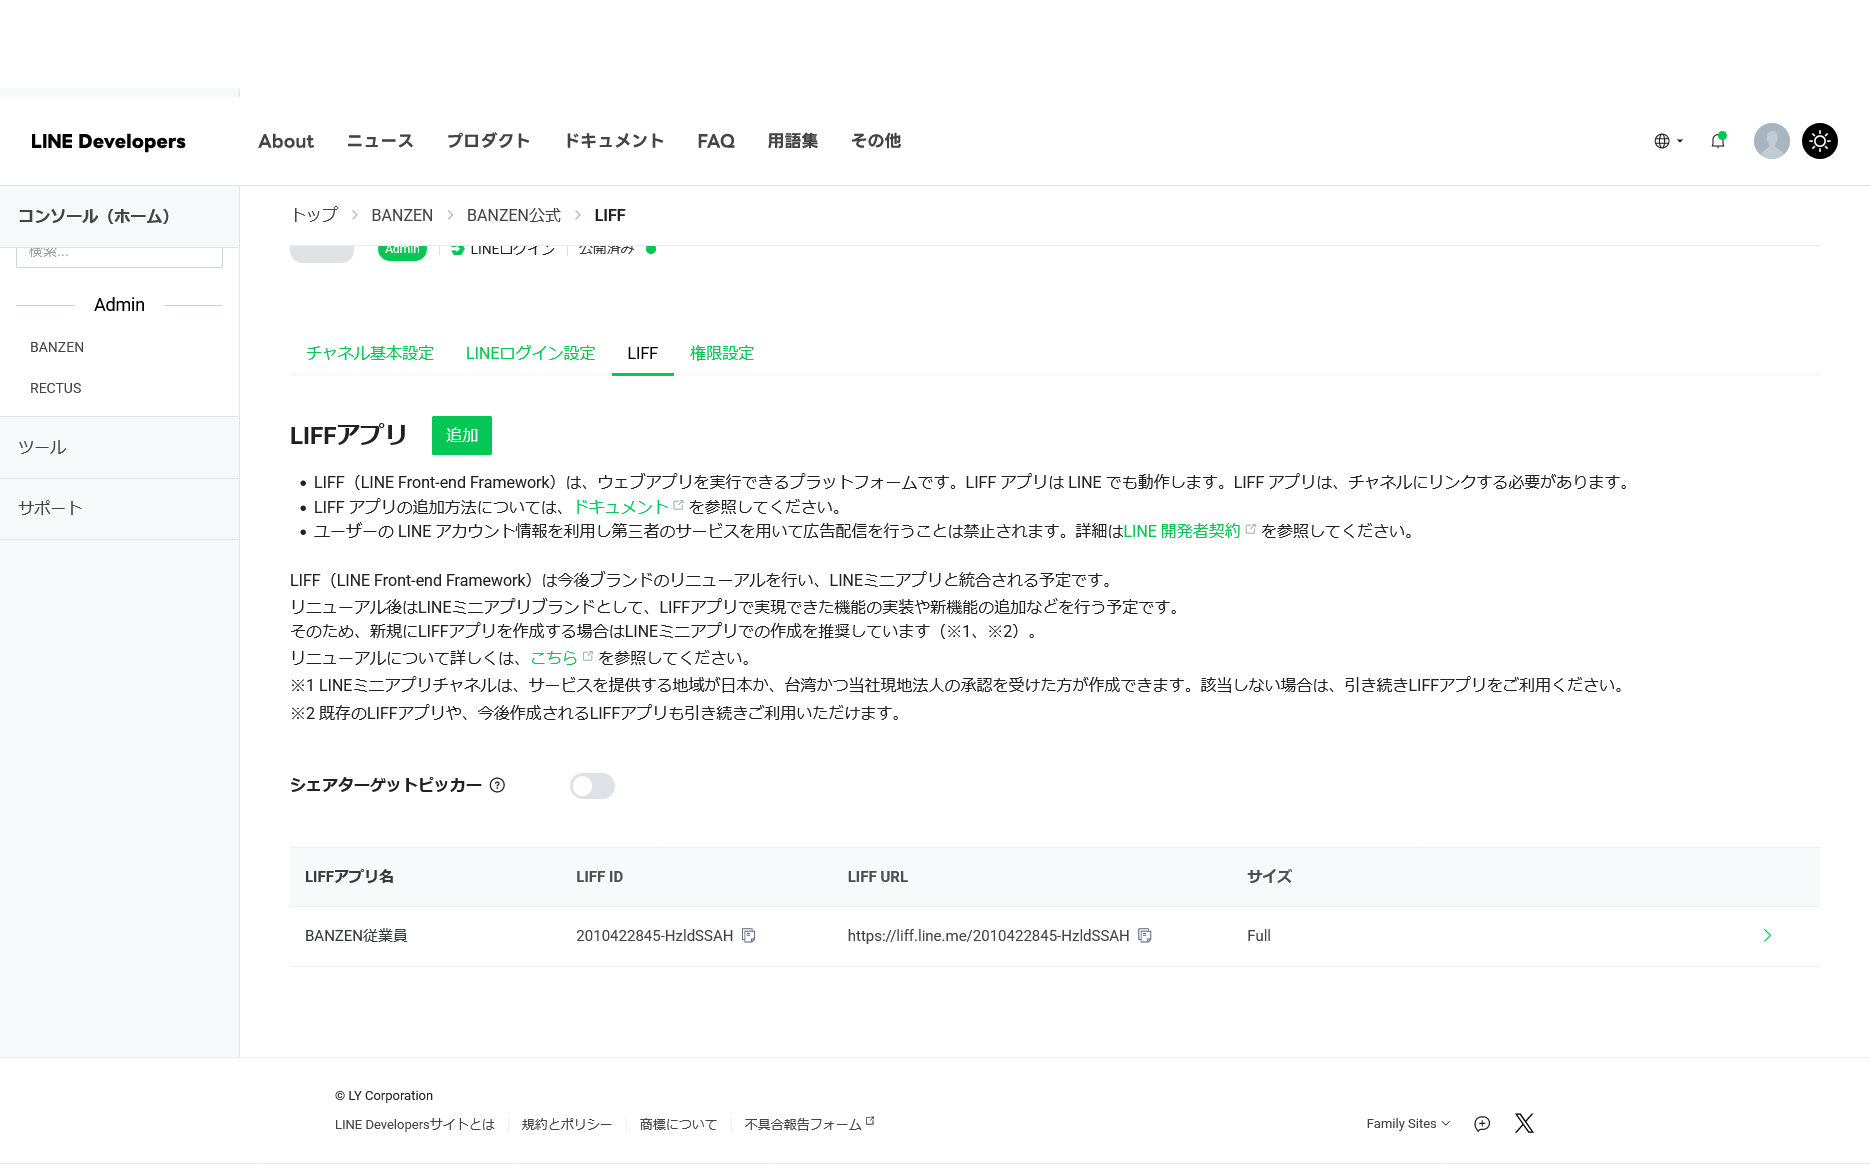Click the LINE Developers logo
This screenshot has width=1870, height=1164.
click(108, 141)
